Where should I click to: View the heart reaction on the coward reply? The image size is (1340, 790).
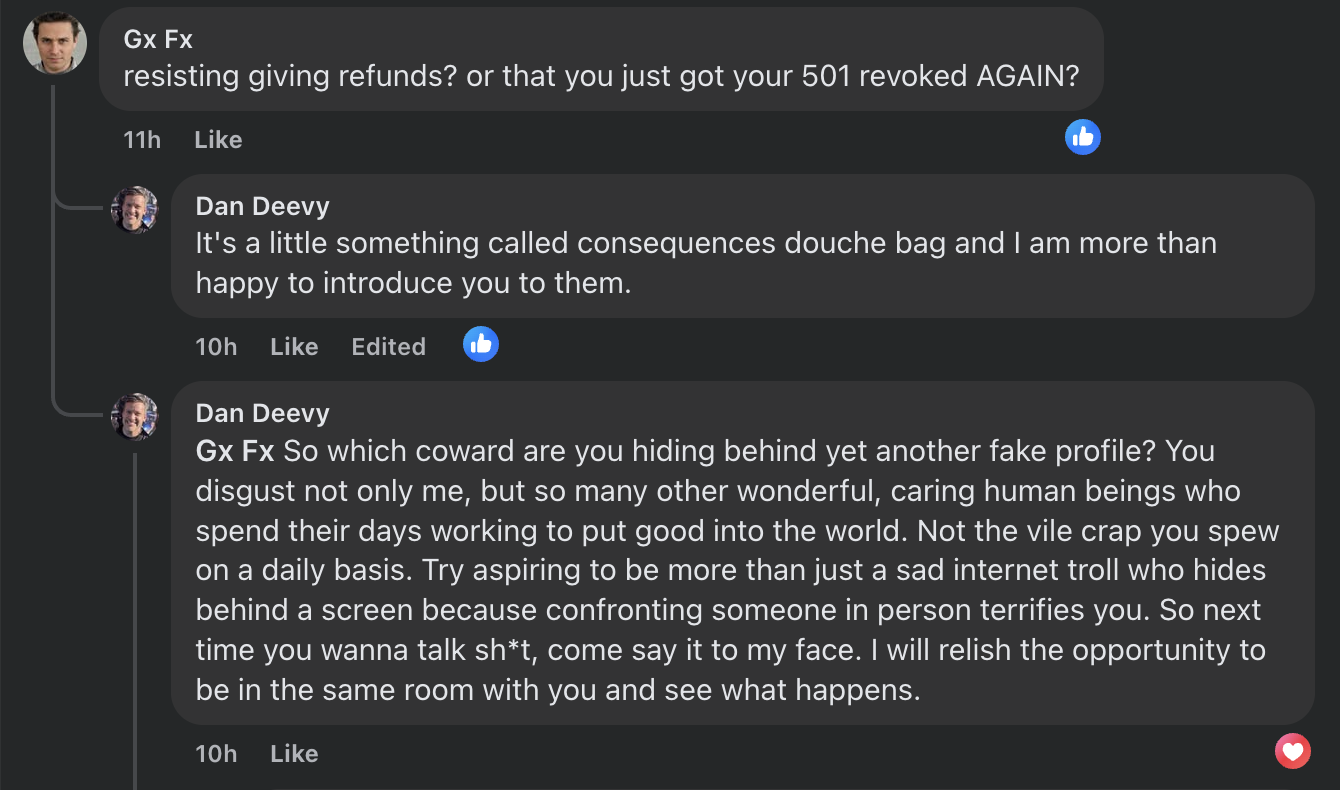point(1292,751)
